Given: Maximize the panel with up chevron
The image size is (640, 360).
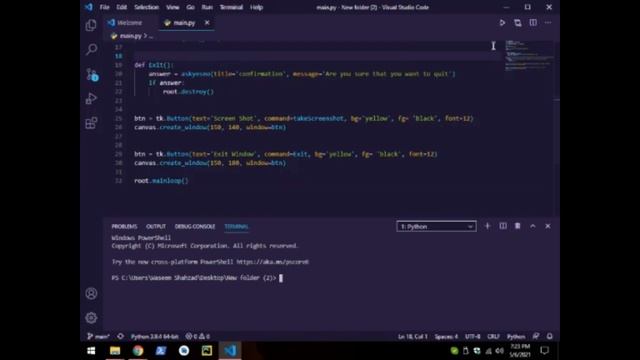Looking at the screenshot, I should (x=533, y=226).
